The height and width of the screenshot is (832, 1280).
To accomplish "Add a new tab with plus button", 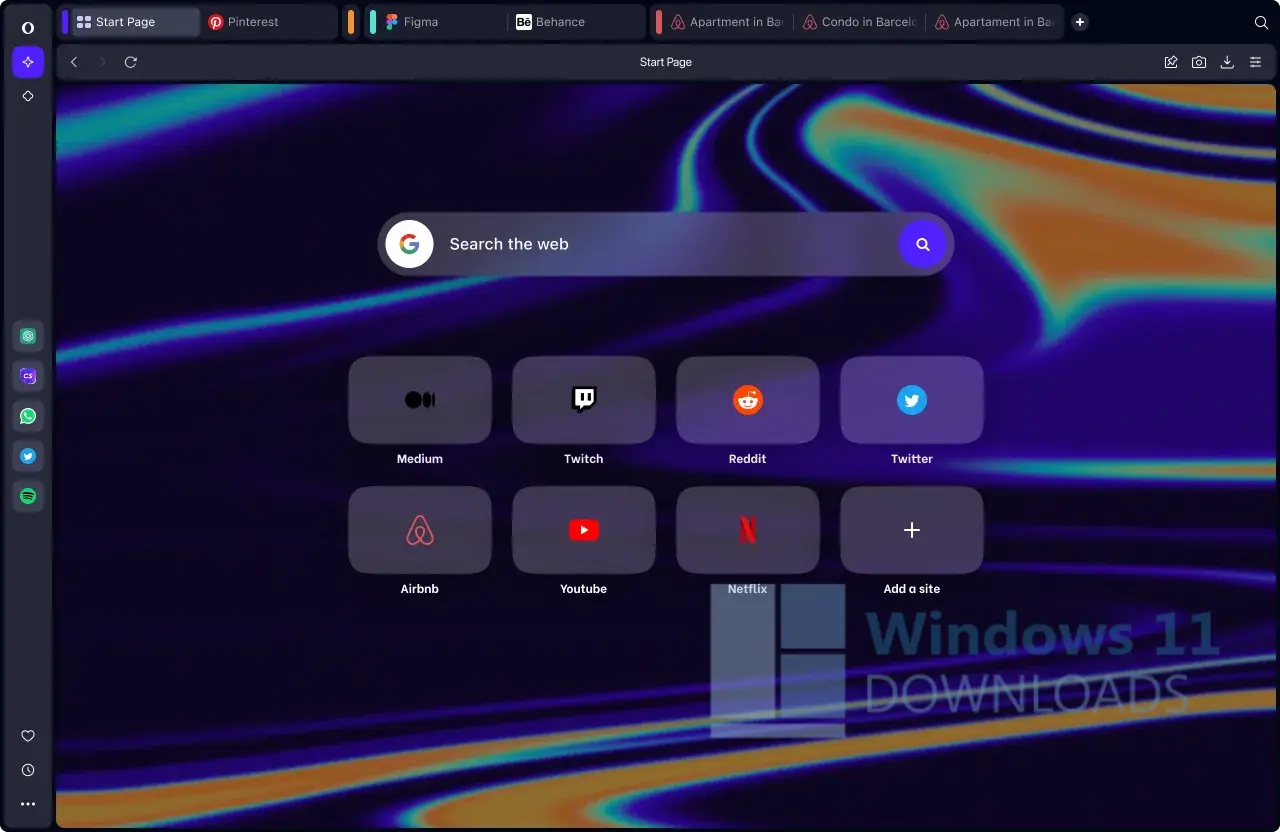I will (1080, 22).
